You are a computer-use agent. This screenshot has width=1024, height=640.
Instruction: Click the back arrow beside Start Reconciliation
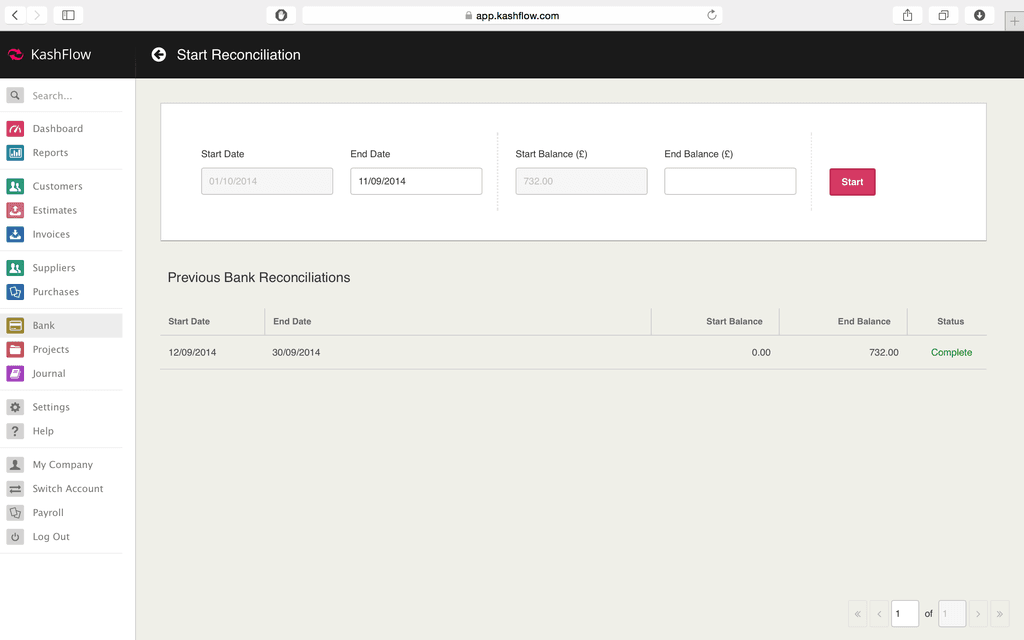point(158,55)
